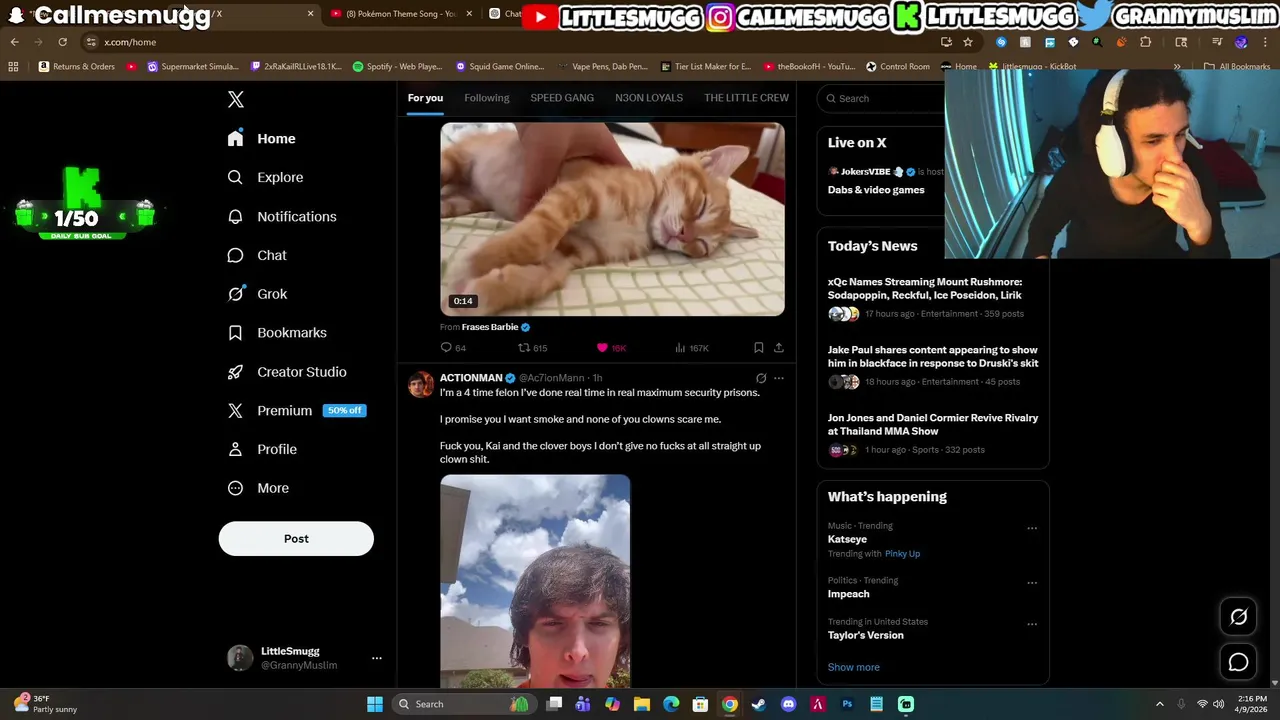Open more options on ACTIONMAN's post
The image size is (1280, 720).
[x=779, y=378]
